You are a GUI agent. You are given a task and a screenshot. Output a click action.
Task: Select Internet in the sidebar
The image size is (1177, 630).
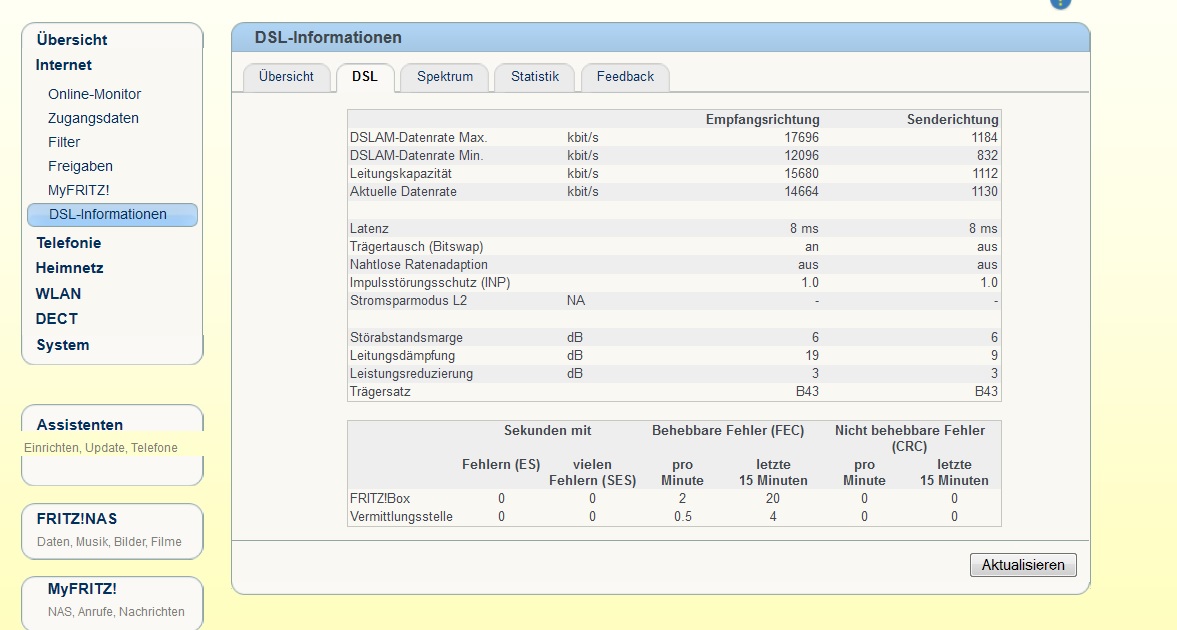(x=64, y=65)
